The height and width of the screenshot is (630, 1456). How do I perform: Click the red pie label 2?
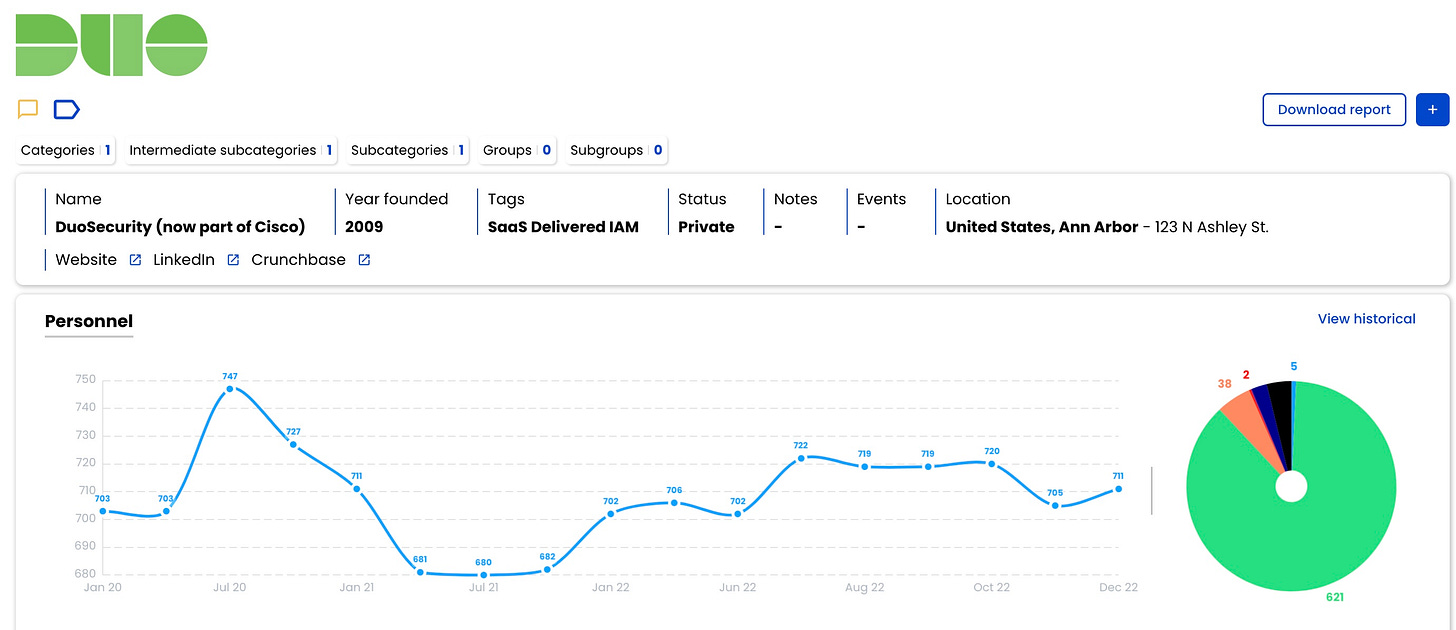pyautogui.click(x=1246, y=375)
